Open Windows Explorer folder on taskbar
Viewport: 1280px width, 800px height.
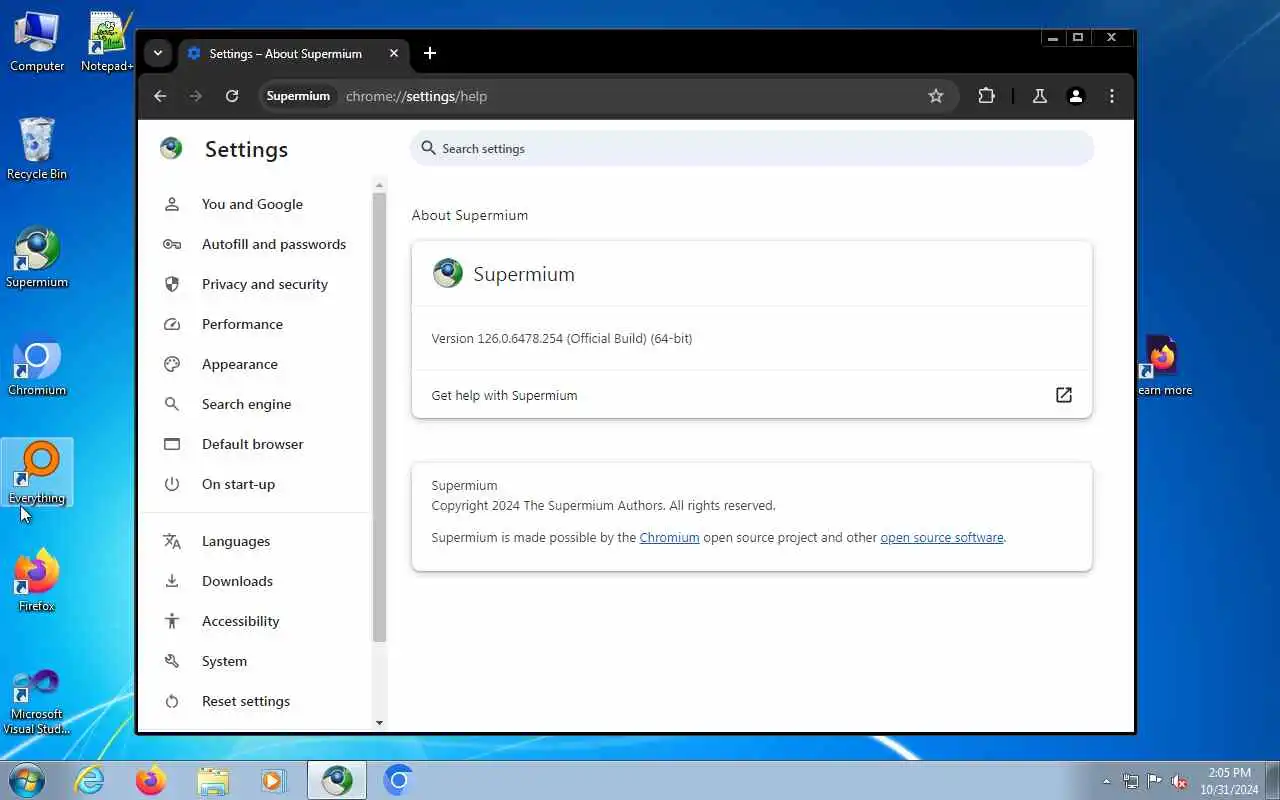click(213, 780)
